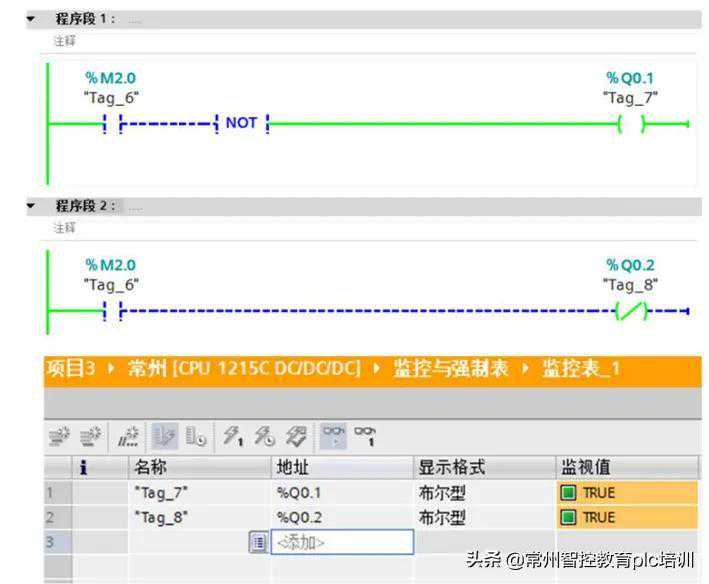
Task: Click the 'Enable peripheral outputs' icon
Action: [x=297, y=437]
